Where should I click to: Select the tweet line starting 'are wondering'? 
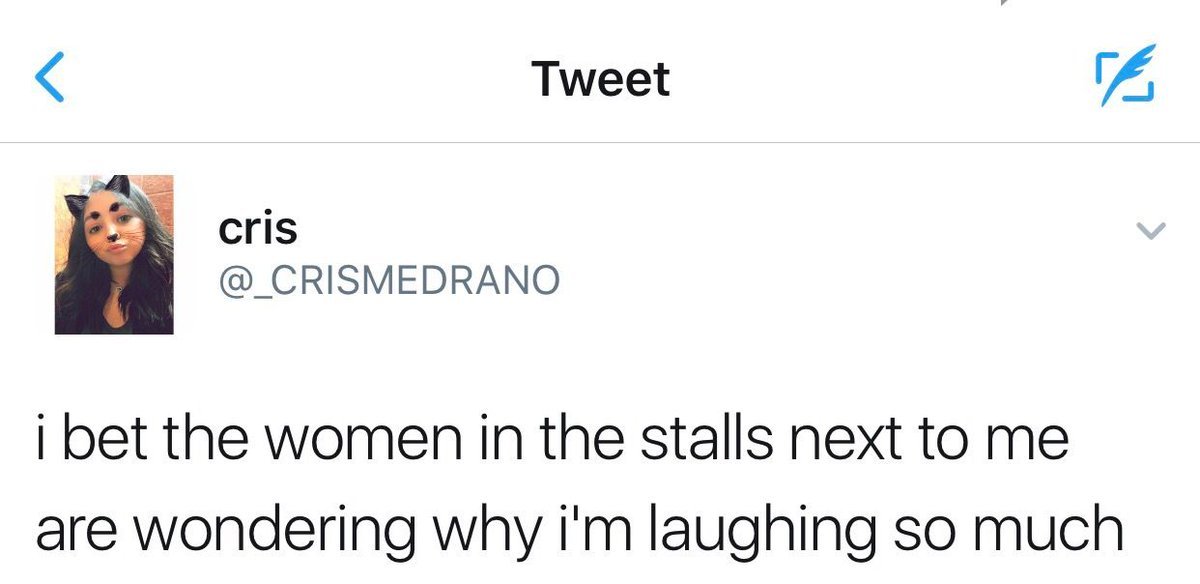coord(579,529)
